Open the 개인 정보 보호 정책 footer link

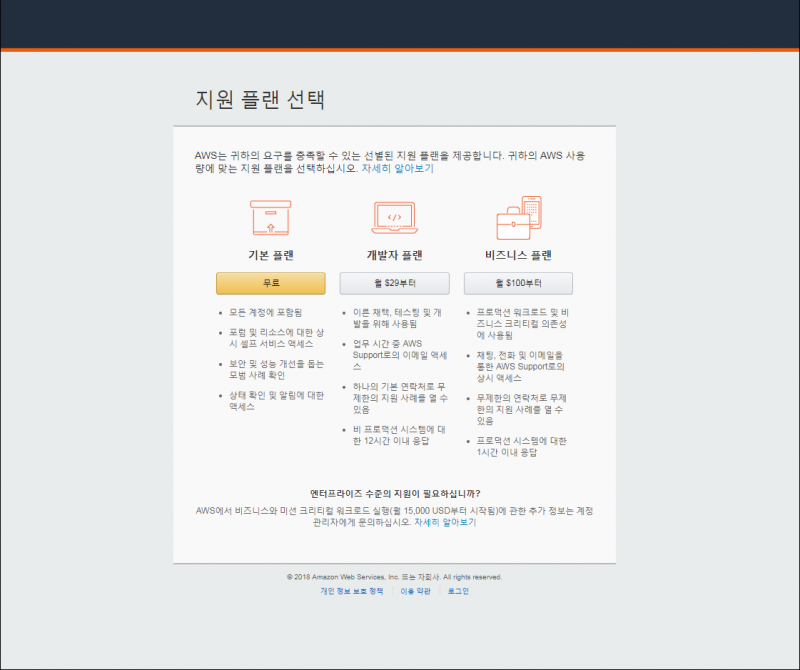tap(352, 591)
